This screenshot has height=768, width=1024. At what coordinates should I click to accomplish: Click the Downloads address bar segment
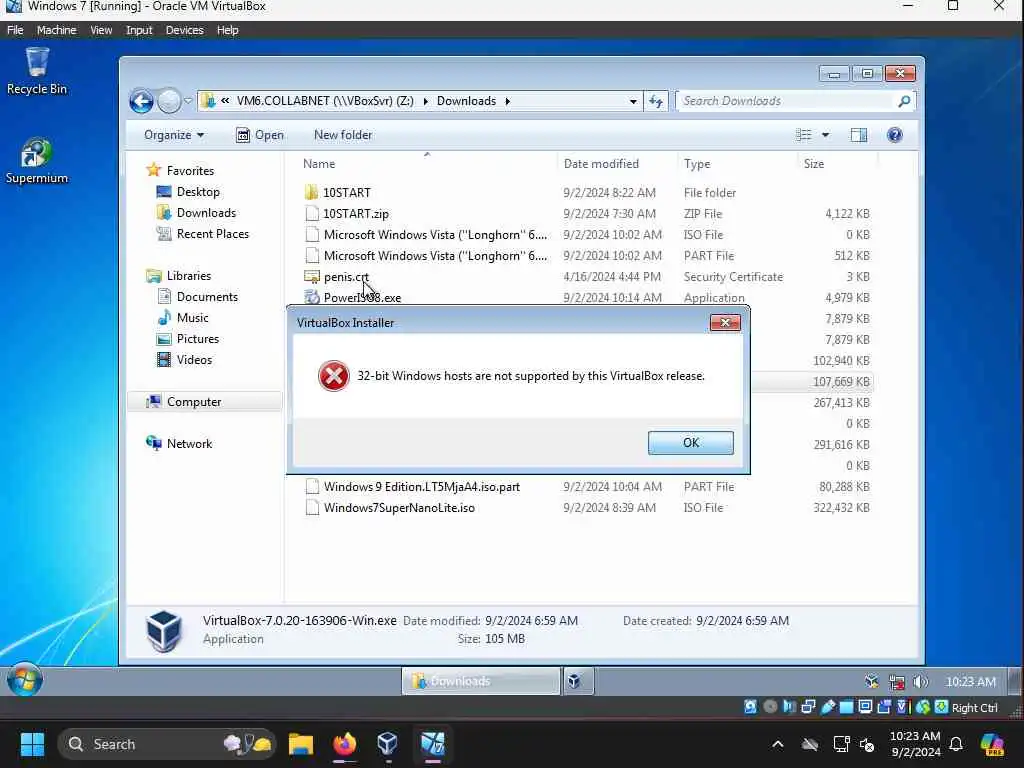coord(466,101)
